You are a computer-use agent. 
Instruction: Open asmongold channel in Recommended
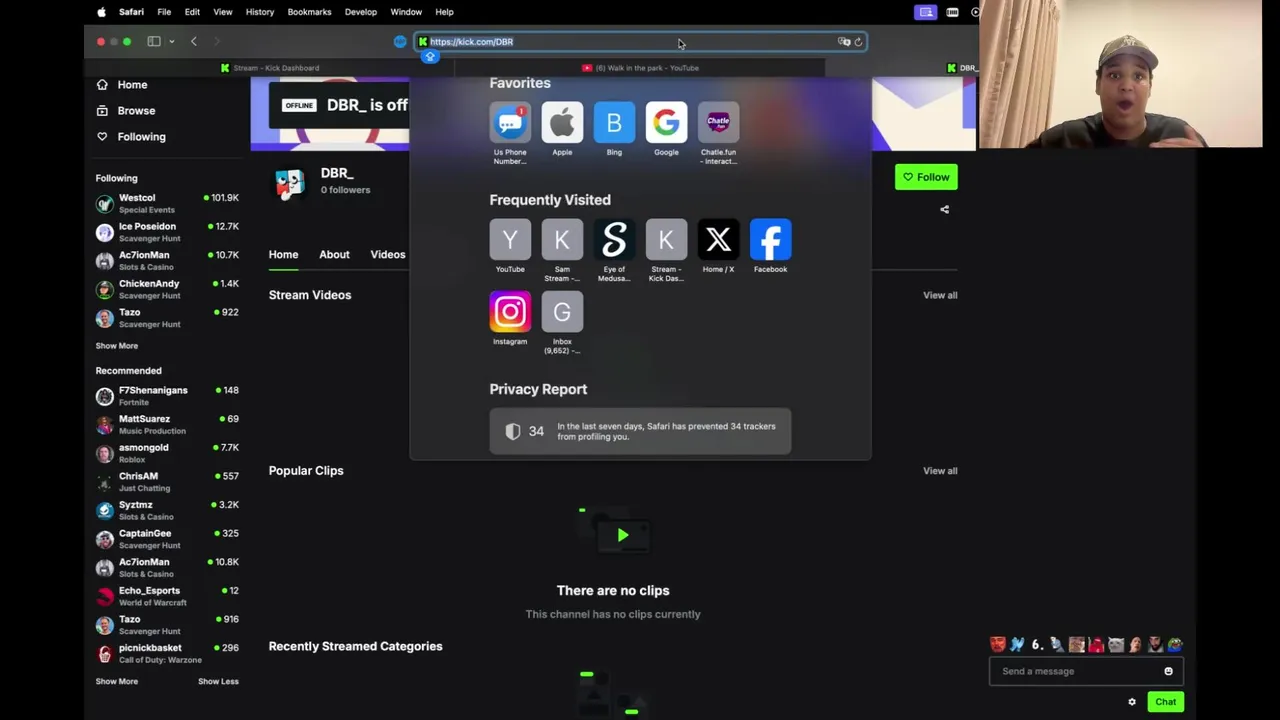[167, 453]
